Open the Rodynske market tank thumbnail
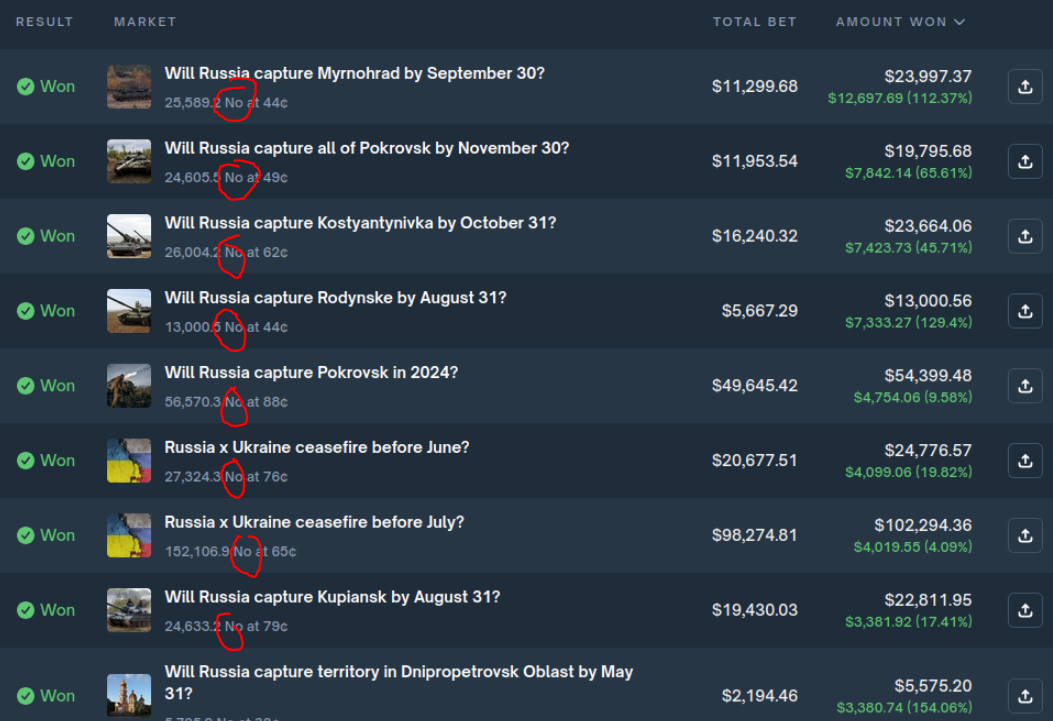Screen dimensions: 1053x721 129,311
